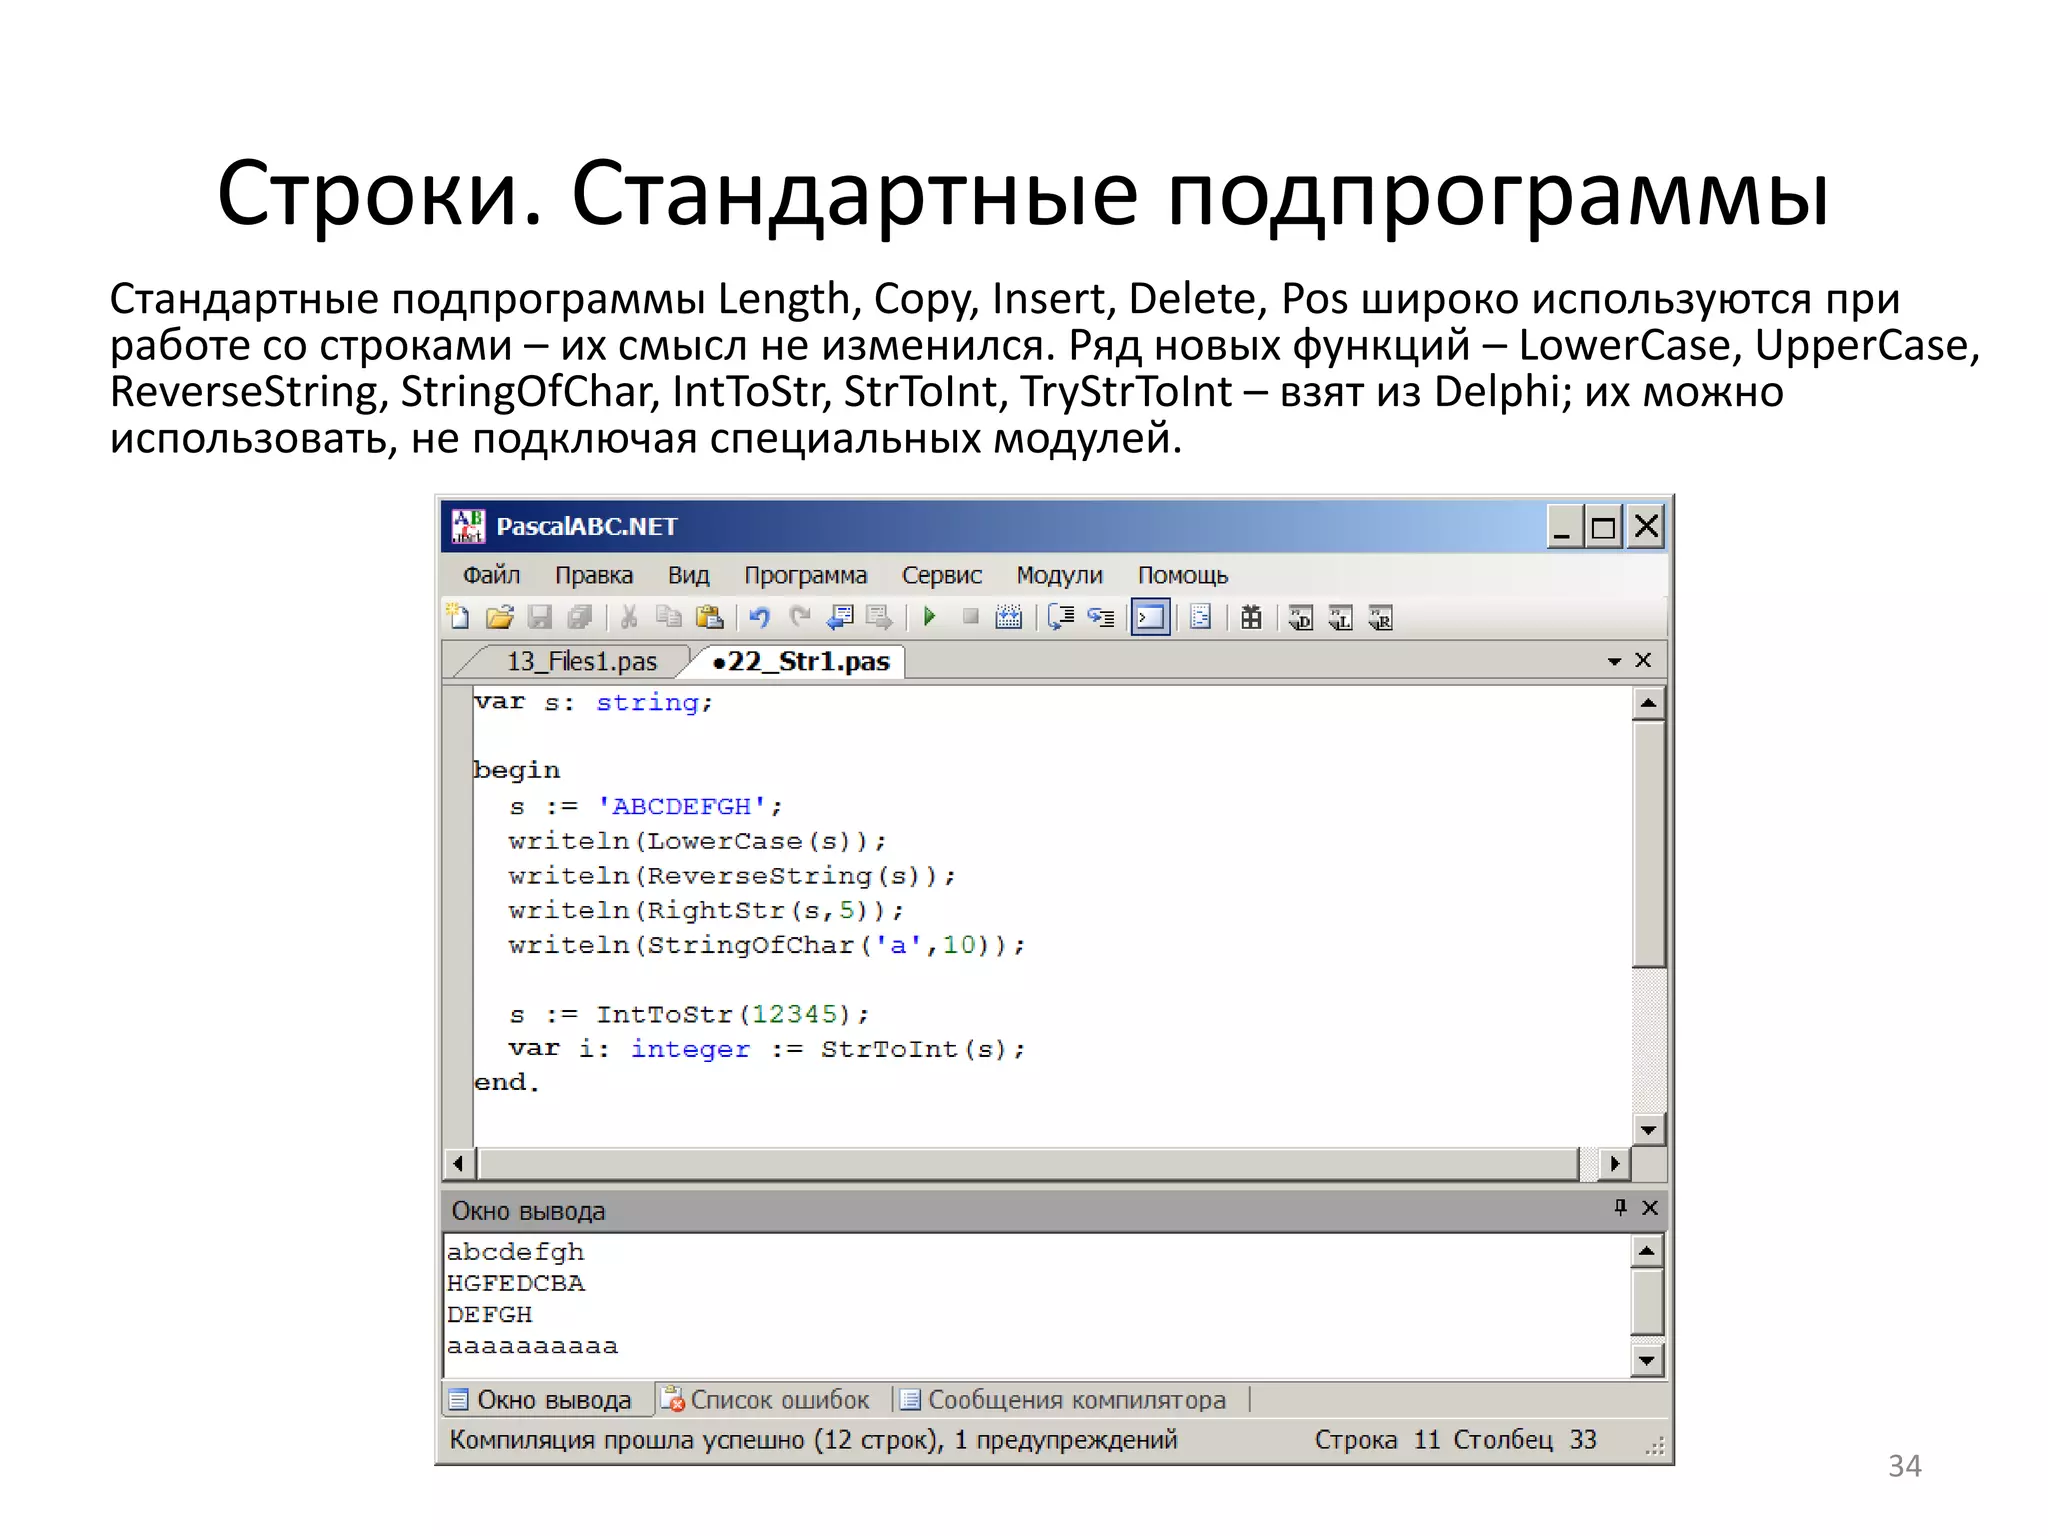Open the editor tab list dropdown arrow
Screen dimensions: 2048x1536
point(1613,661)
